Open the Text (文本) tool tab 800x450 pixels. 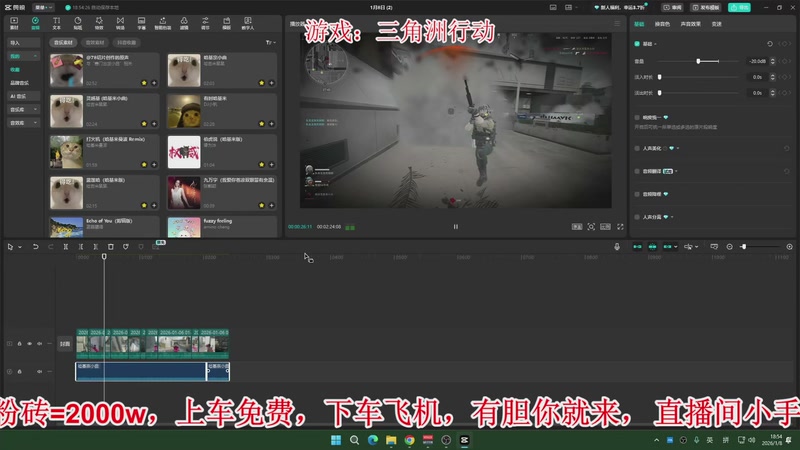pos(56,23)
